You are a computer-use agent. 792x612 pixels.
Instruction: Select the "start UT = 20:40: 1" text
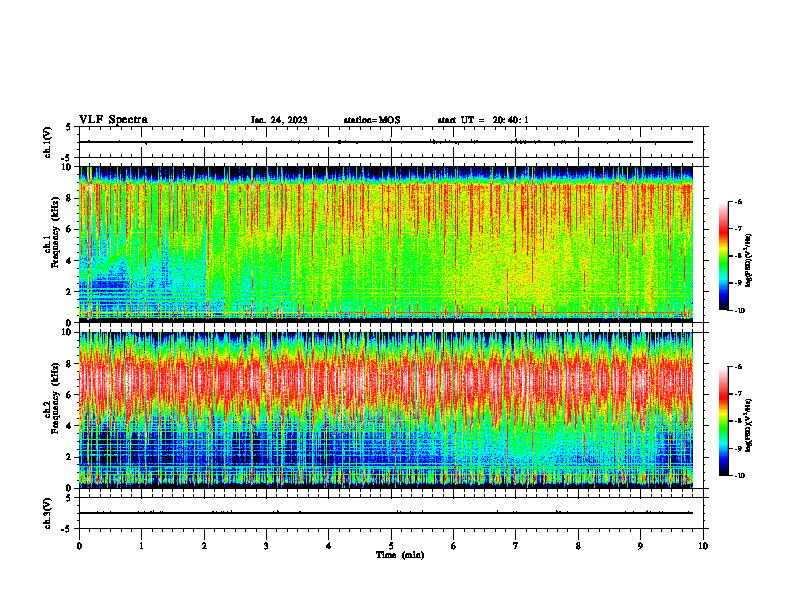pos(483,120)
